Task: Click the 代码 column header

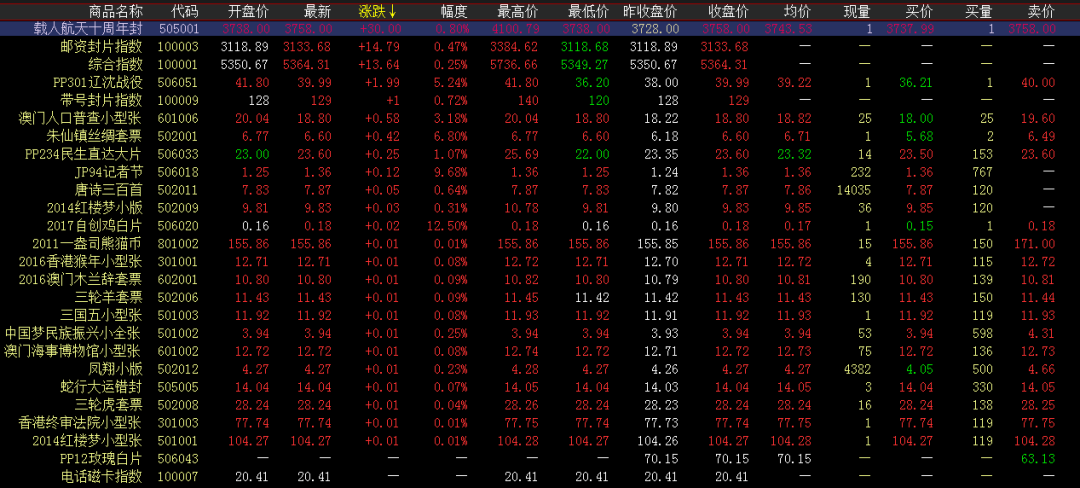Action: tap(184, 12)
